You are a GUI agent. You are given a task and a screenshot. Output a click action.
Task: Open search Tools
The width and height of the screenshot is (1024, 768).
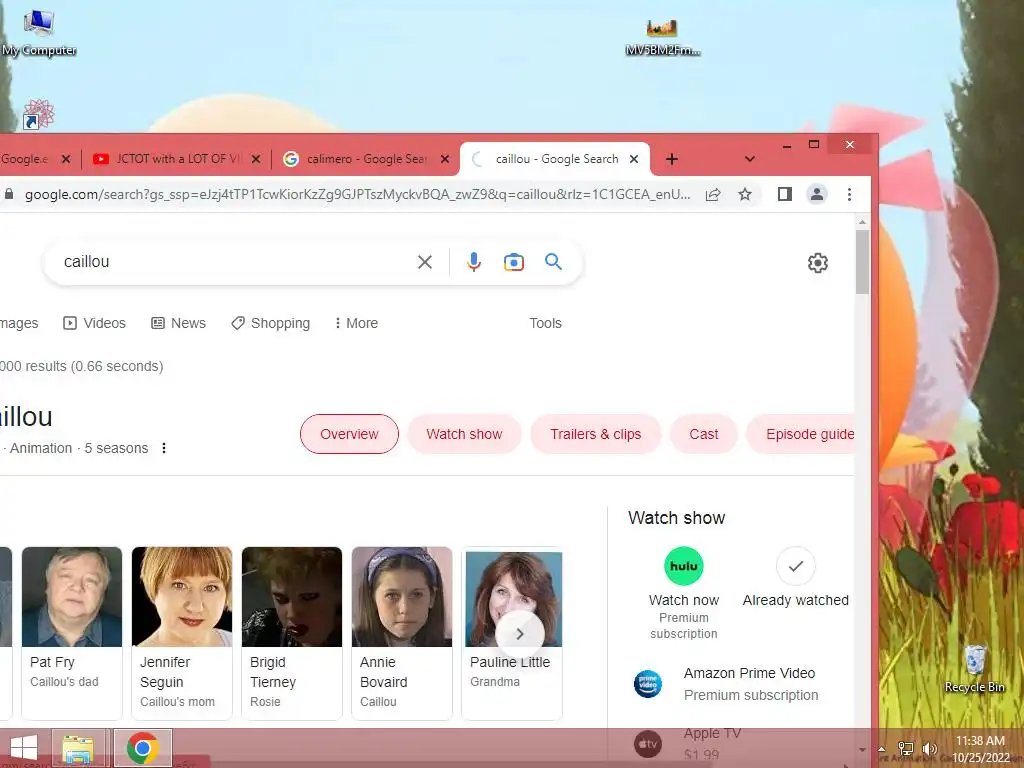(545, 323)
